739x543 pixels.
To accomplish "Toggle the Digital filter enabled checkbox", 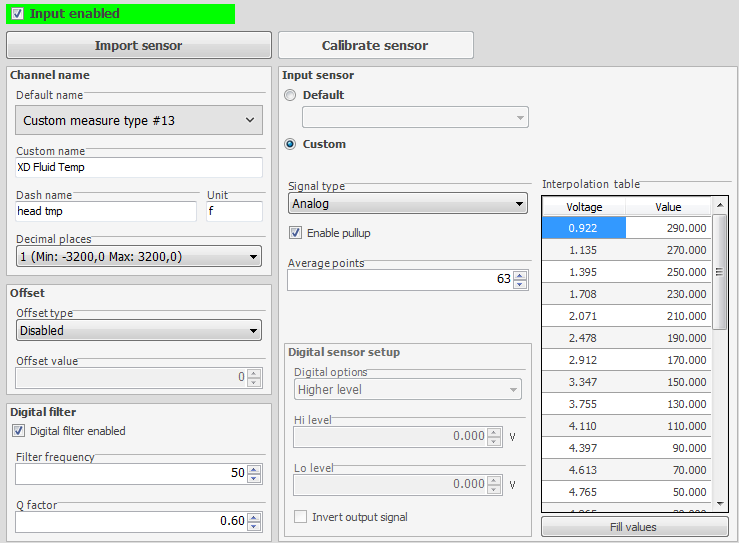I will (19, 431).
